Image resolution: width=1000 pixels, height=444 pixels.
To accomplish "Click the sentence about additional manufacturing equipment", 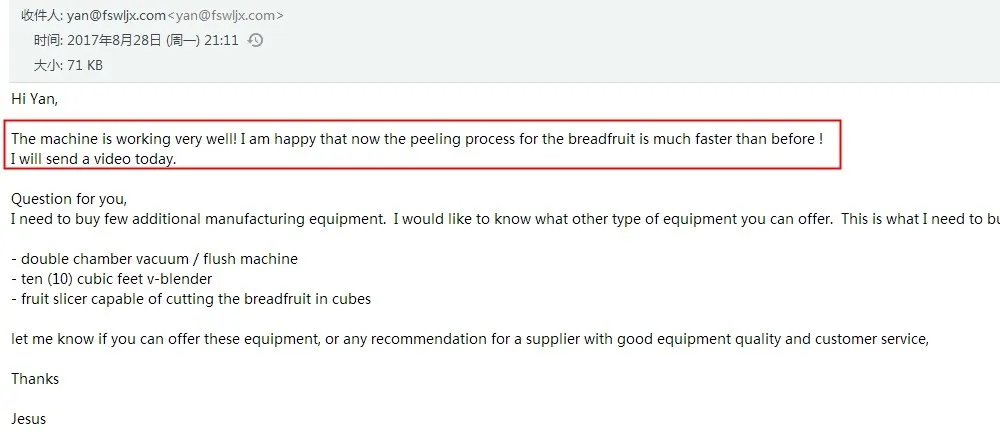I will pyautogui.click(x=198, y=219).
